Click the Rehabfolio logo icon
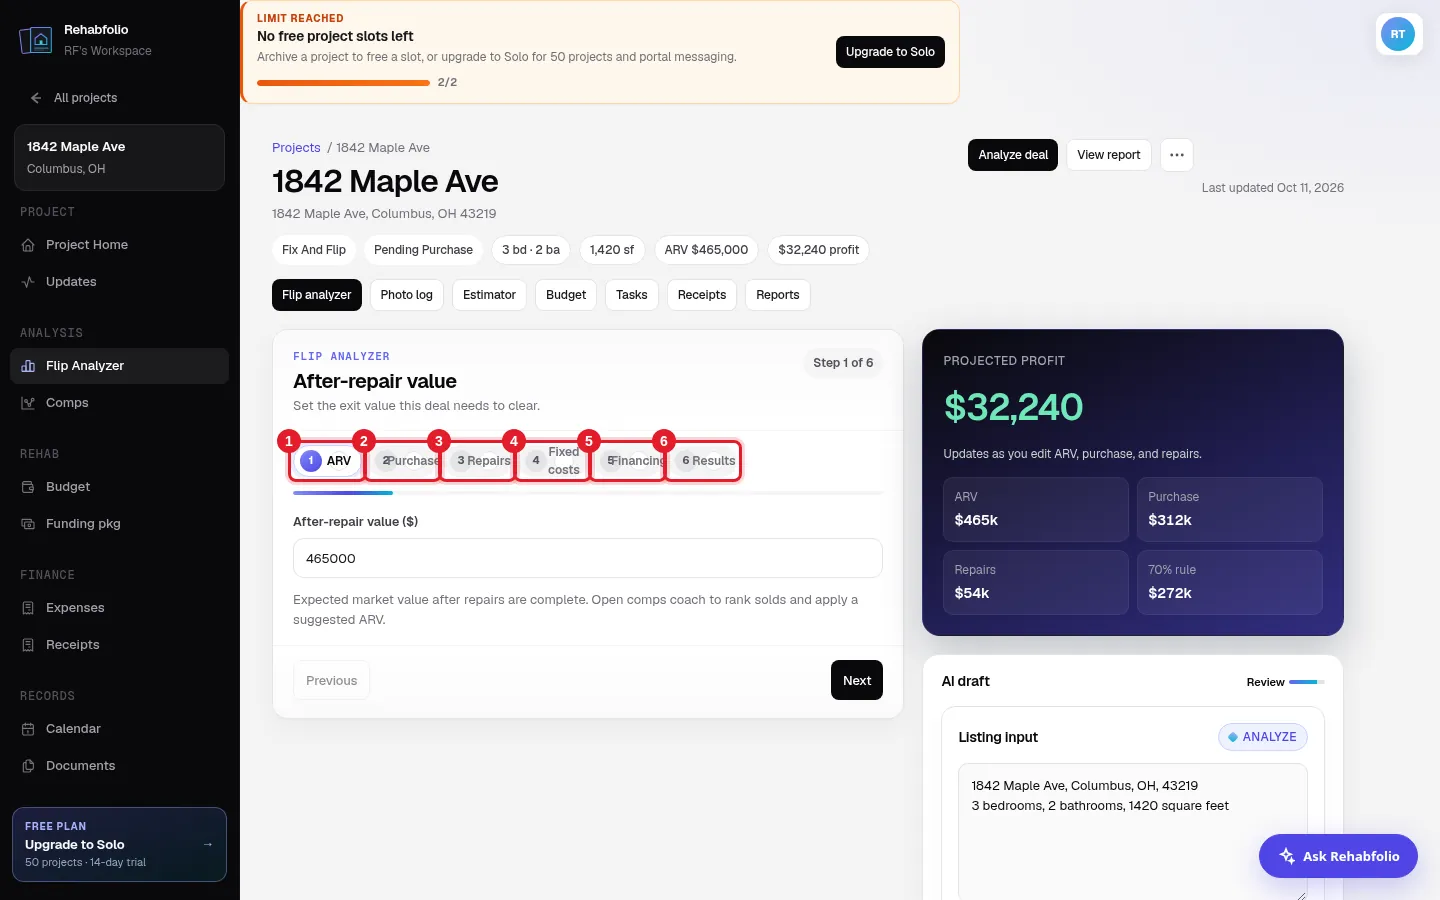Image resolution: width=1440 pixels, height=900 pixels. (36, 40)
